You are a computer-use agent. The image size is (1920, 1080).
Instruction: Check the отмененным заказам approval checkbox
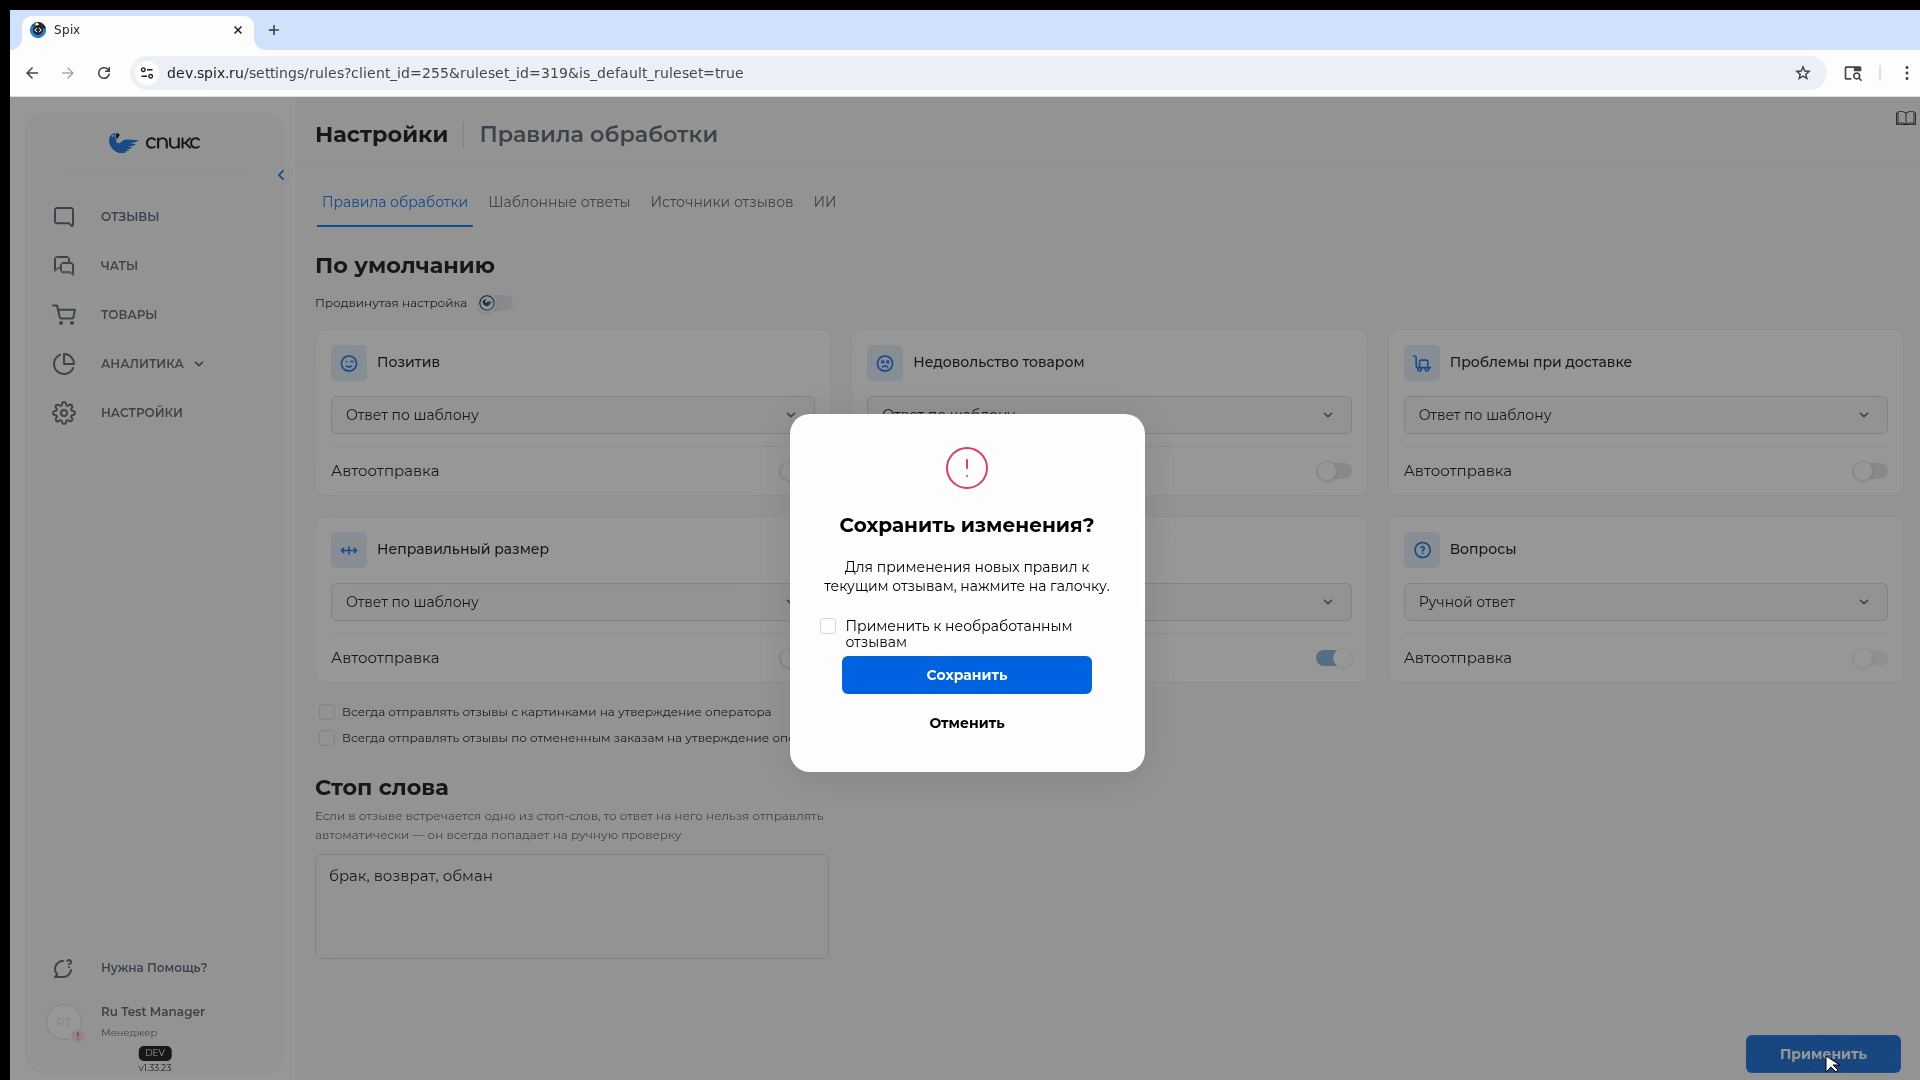click(x=327, y=739)
